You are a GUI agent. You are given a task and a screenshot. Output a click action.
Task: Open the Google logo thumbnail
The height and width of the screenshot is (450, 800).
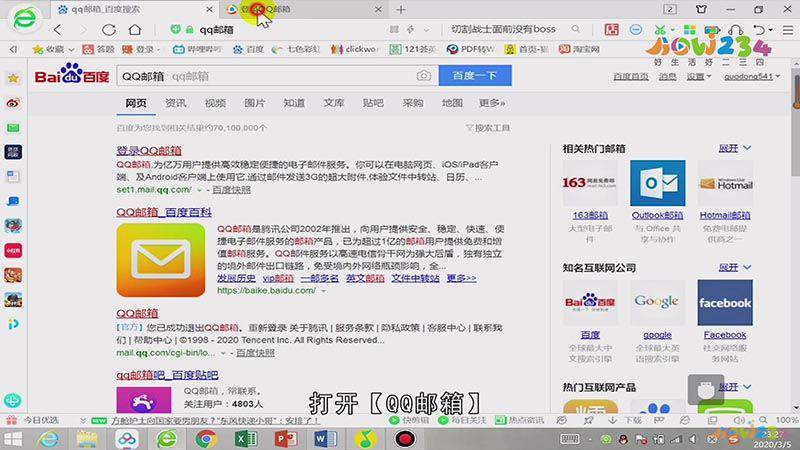[657, 303]
